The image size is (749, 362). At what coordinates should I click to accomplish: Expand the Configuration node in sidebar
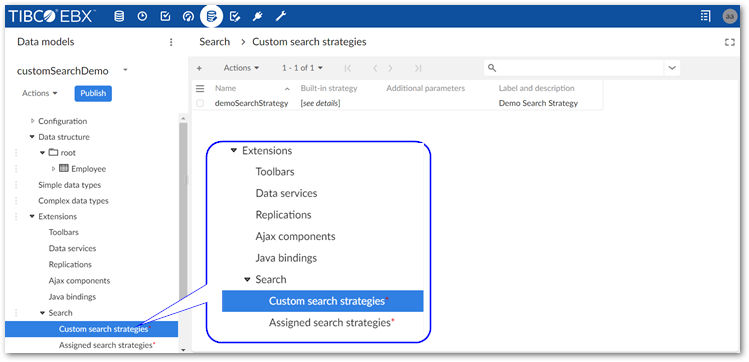(x=32, y=121)
